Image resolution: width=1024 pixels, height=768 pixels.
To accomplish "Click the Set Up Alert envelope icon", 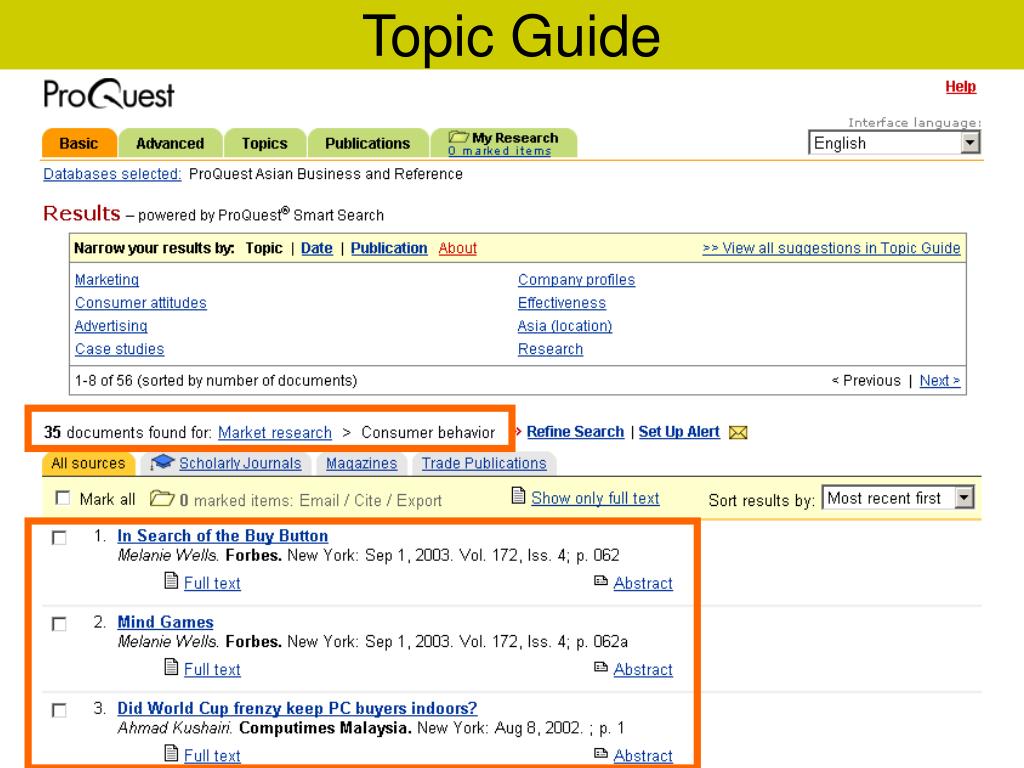I will coord(738,432).
